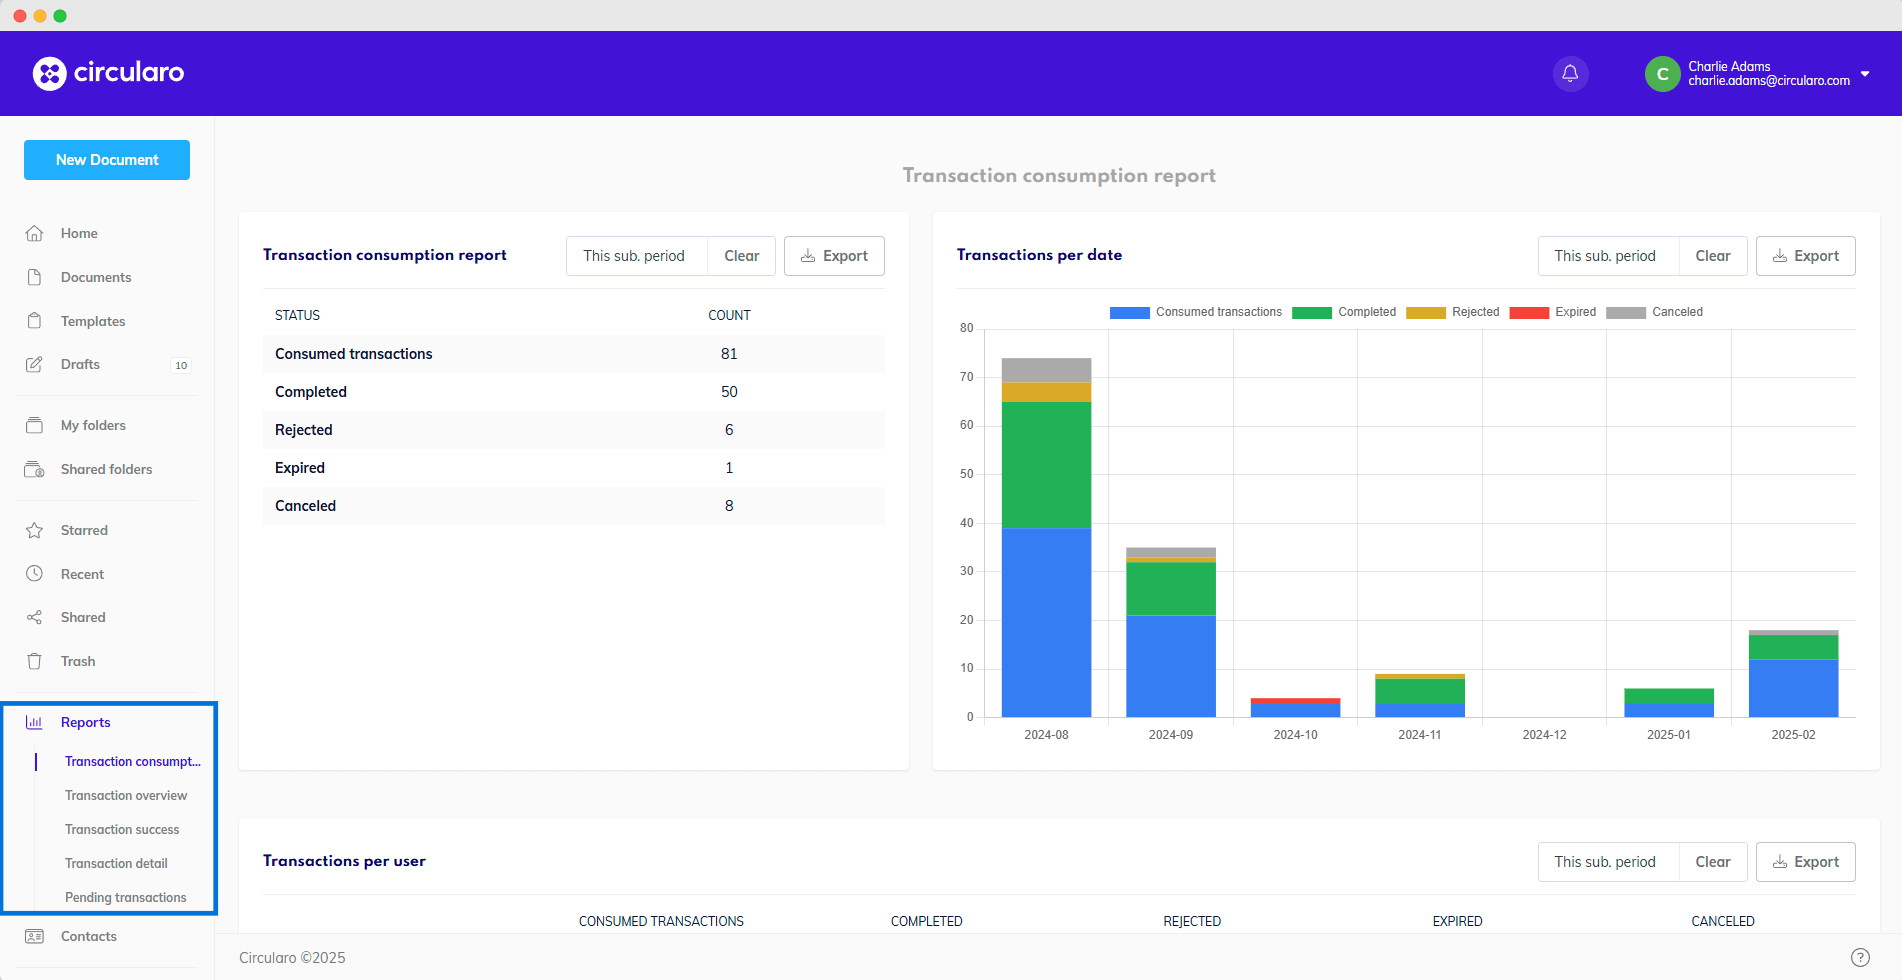Open Transaction overview report

pos(126,795)
